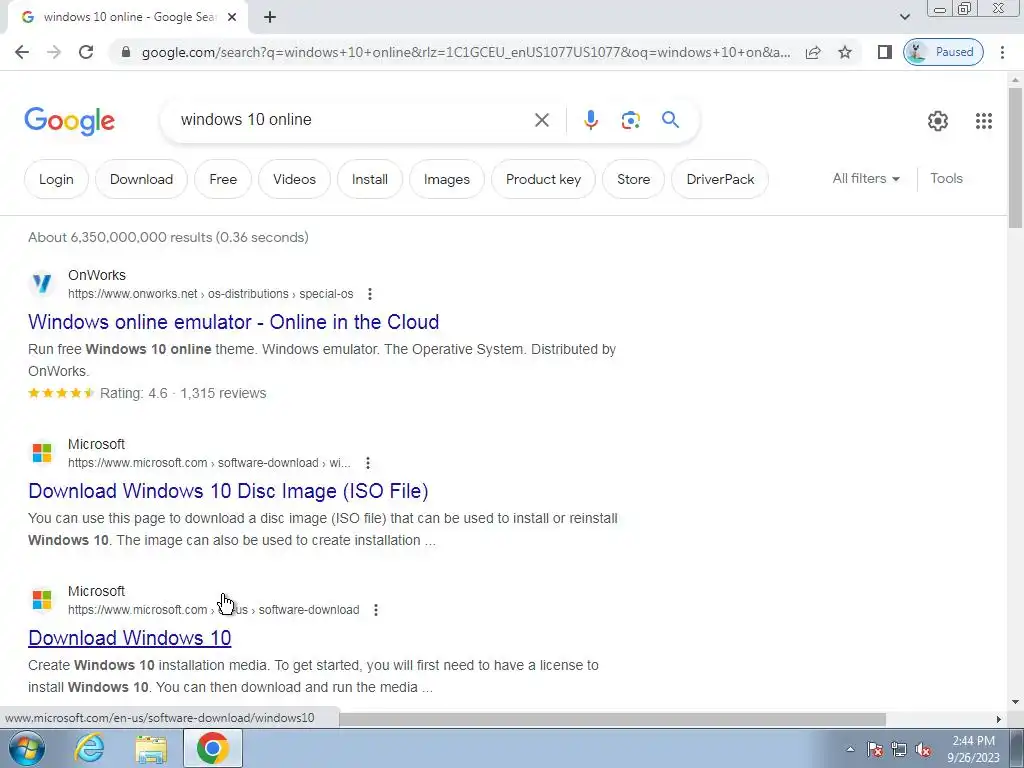Open a new tab with the plus icon

[270, 18]
